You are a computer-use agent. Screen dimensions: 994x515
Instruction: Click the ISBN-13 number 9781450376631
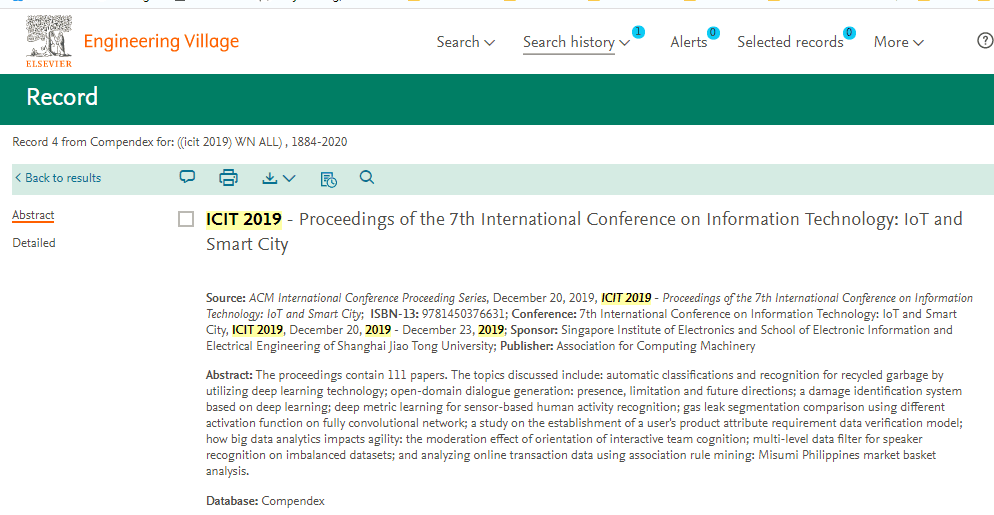pyautogui.click(x=463, y=314)
